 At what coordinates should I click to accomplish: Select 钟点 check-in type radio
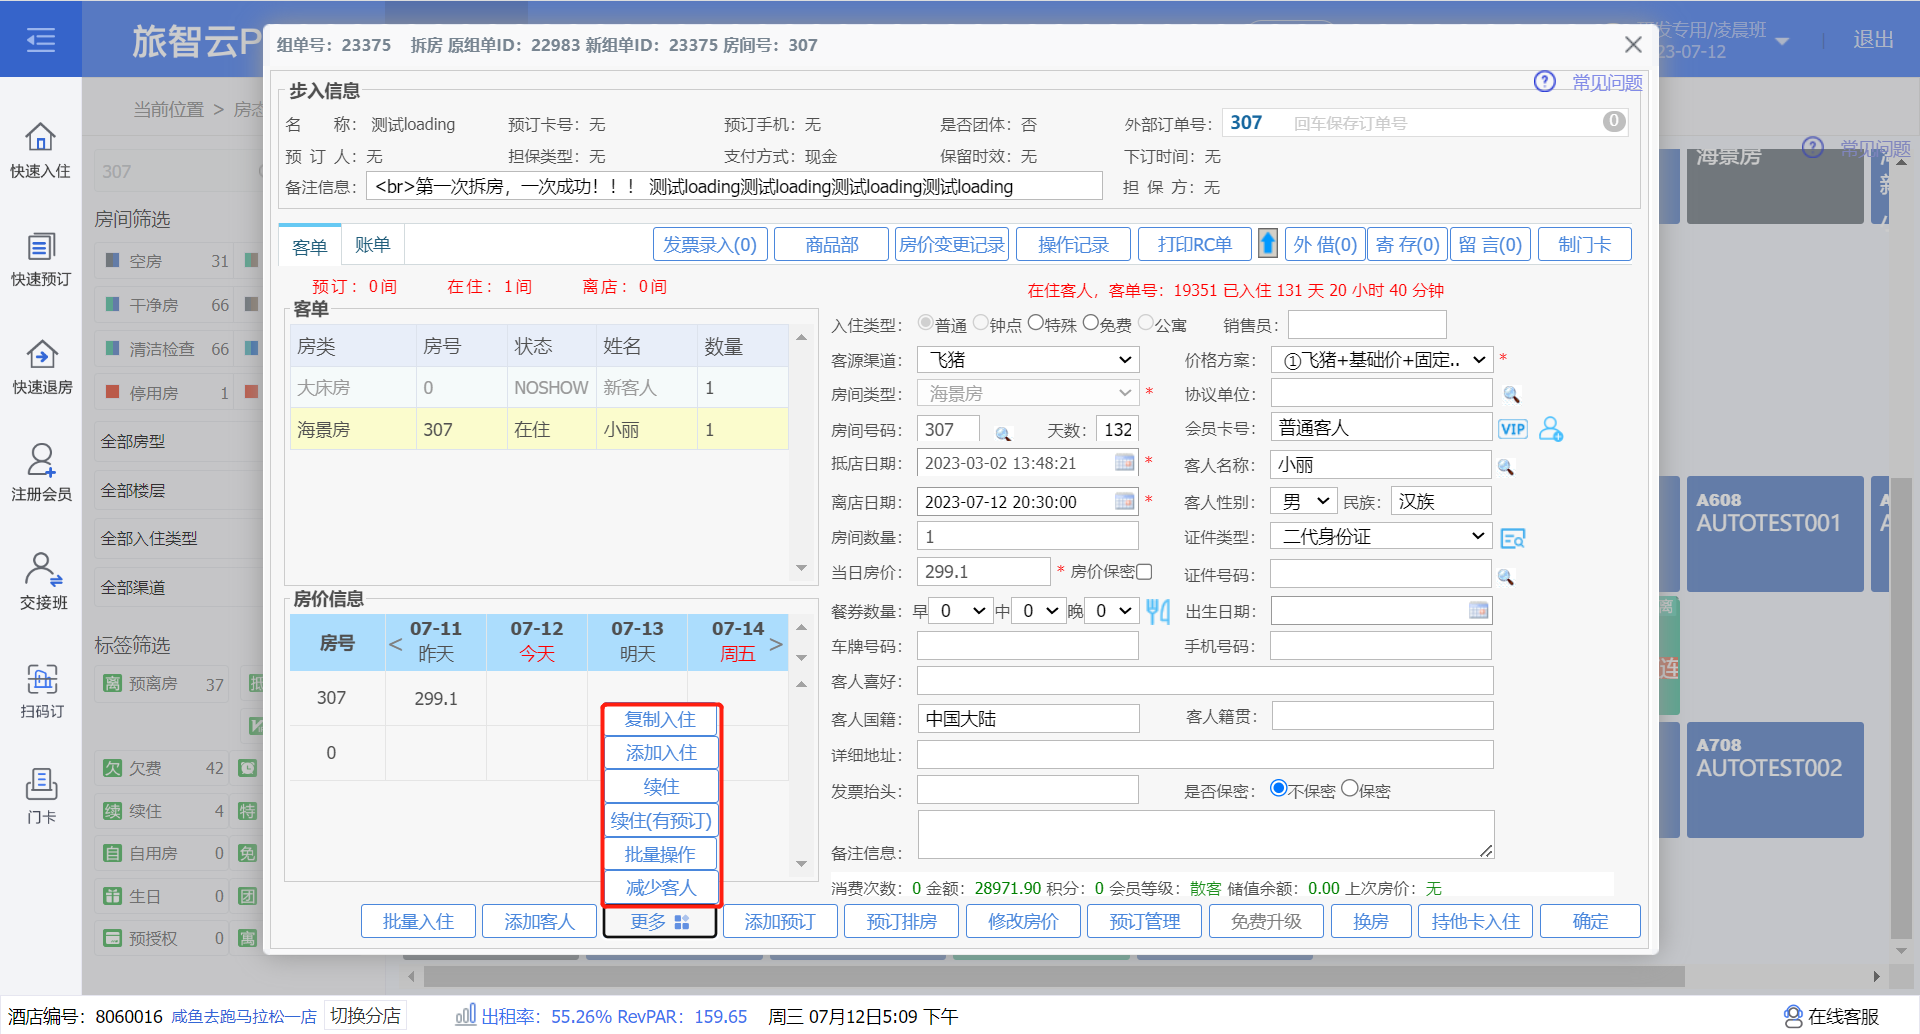(x=981, y=323)
